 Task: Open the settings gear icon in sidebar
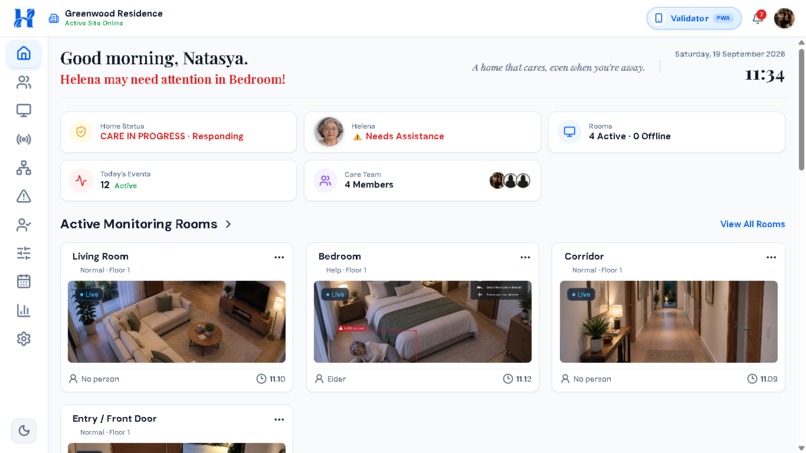click(24, 339)
